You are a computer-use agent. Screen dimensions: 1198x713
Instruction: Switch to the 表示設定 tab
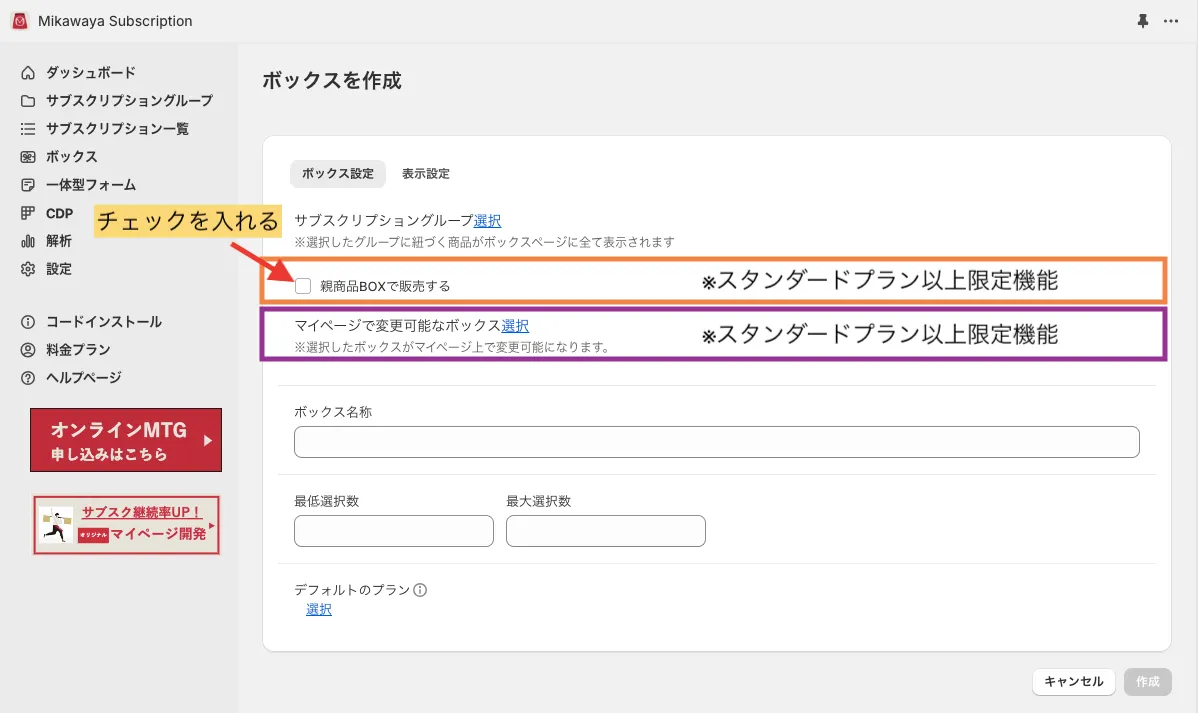[x=426, y=174]
